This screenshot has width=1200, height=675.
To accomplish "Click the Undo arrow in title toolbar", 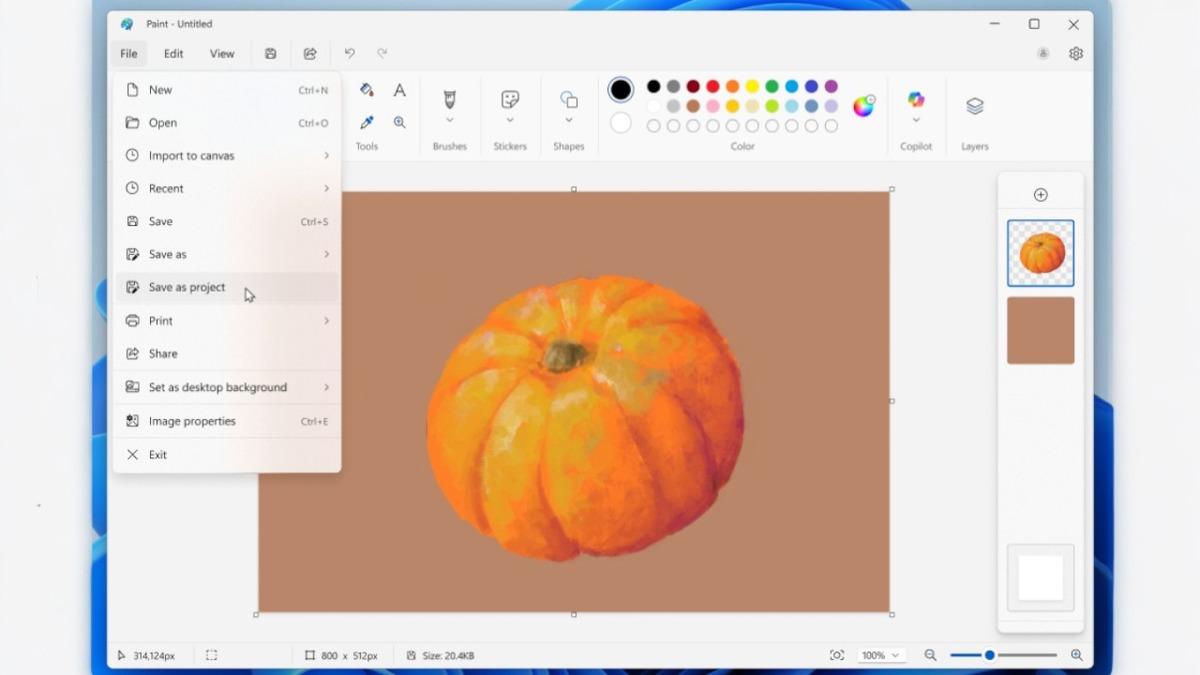I will tap(349, 54).
